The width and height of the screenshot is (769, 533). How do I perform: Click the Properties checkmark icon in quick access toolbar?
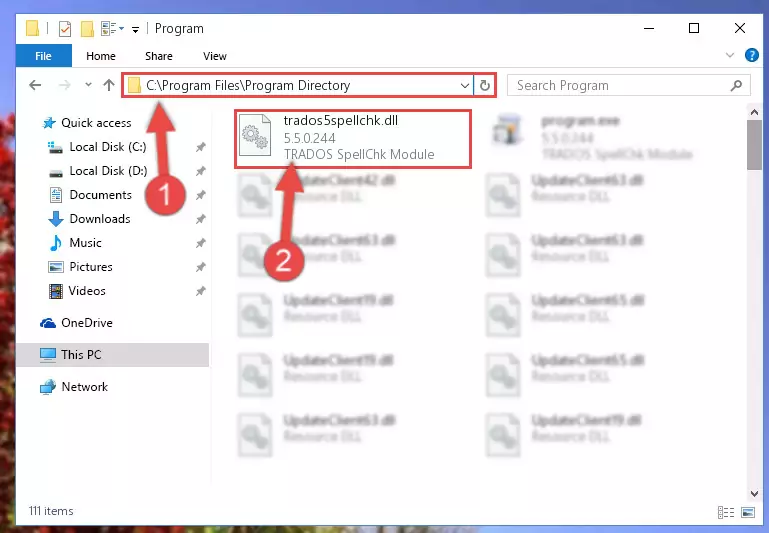[x=65, y=29]
